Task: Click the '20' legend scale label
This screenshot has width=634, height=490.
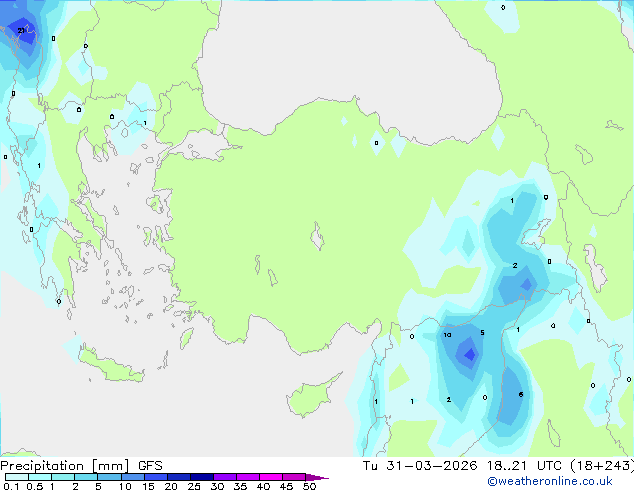Action: click(x=171, y=486)
